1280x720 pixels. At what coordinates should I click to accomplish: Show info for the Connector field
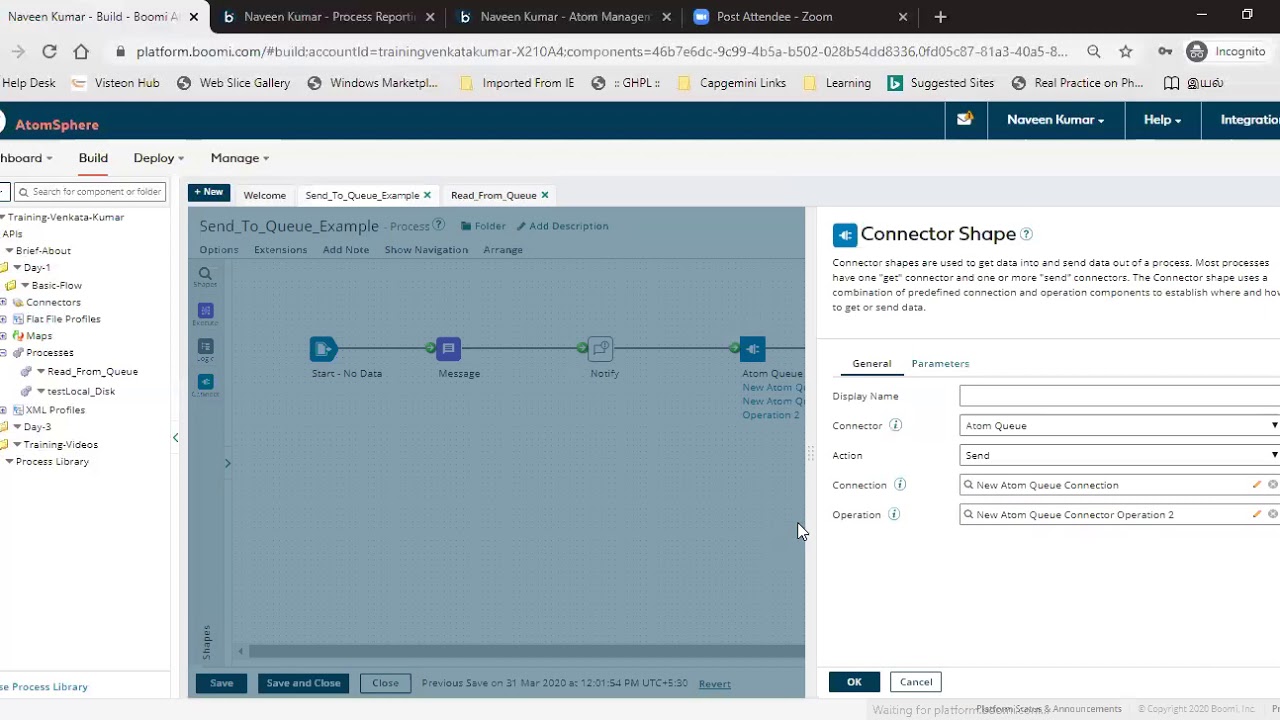[x=896, y=425]
